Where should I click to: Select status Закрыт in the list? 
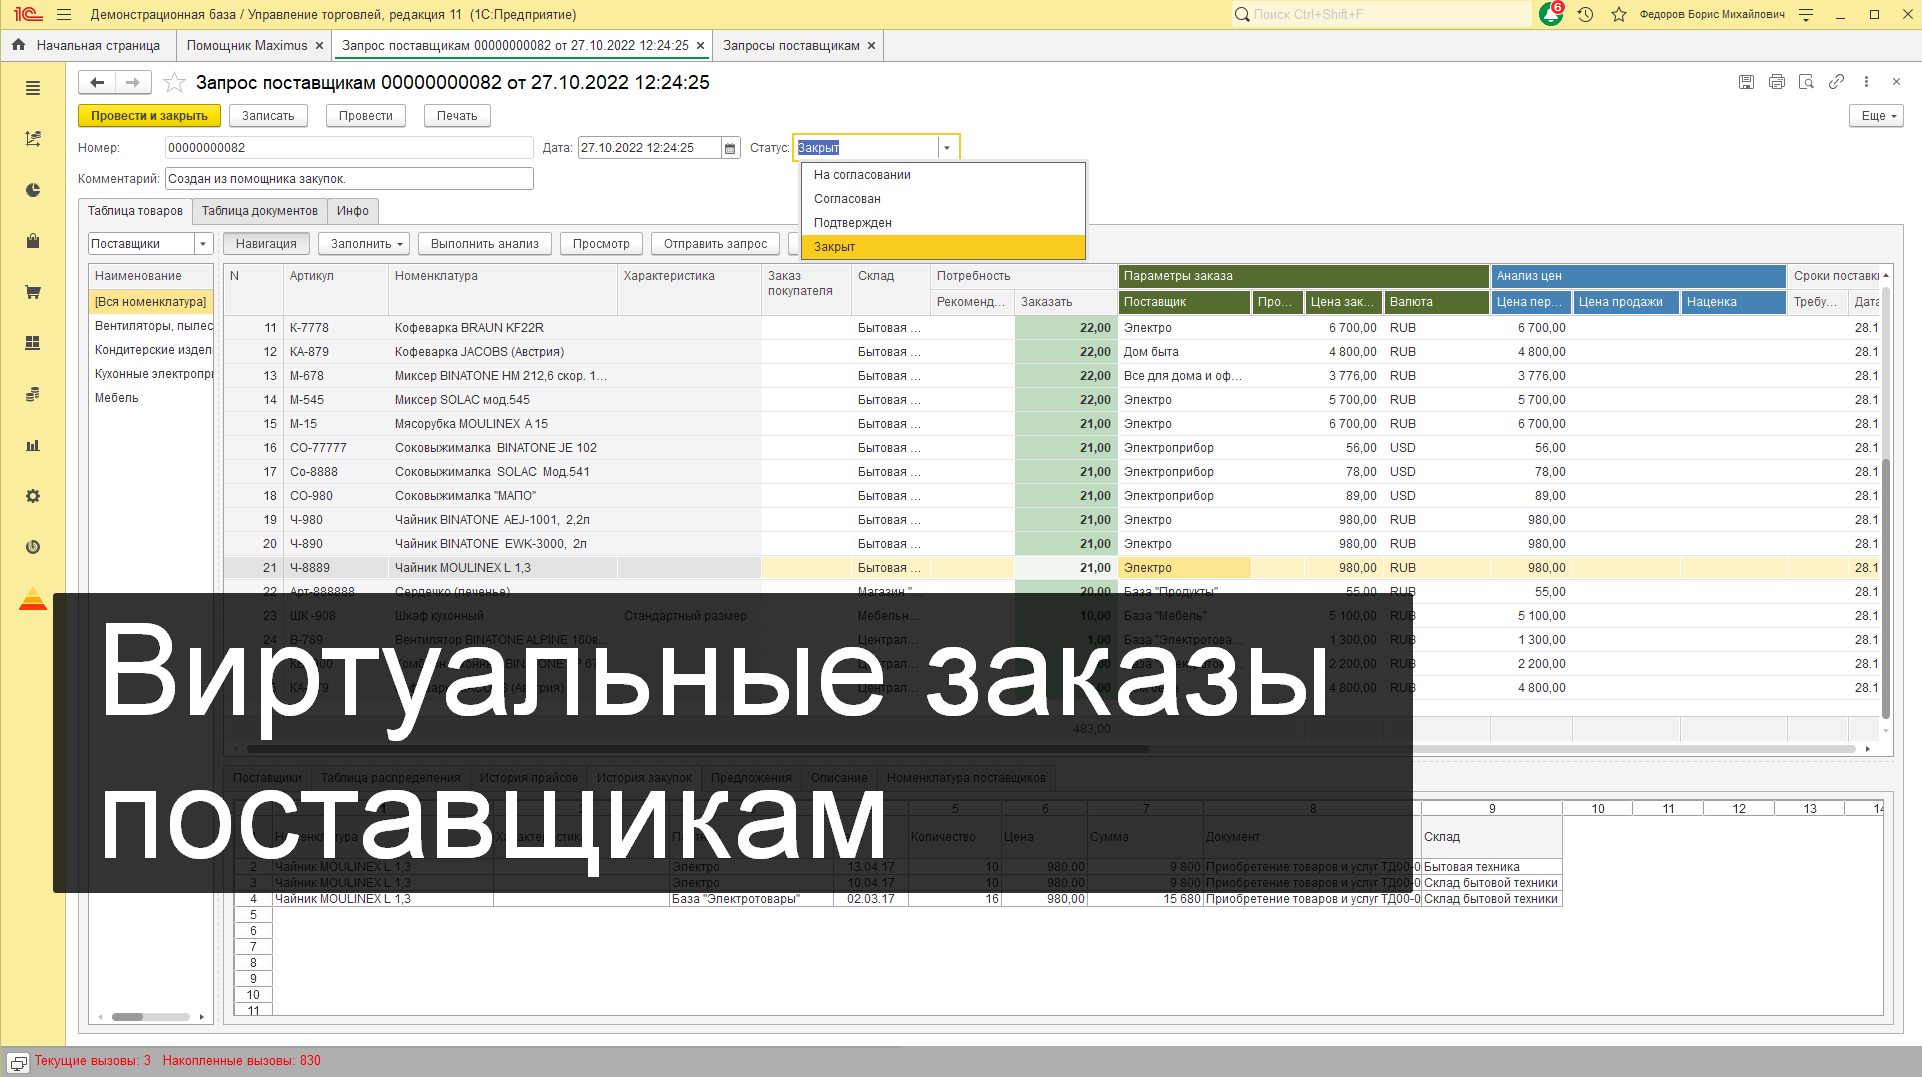point(943,247)
